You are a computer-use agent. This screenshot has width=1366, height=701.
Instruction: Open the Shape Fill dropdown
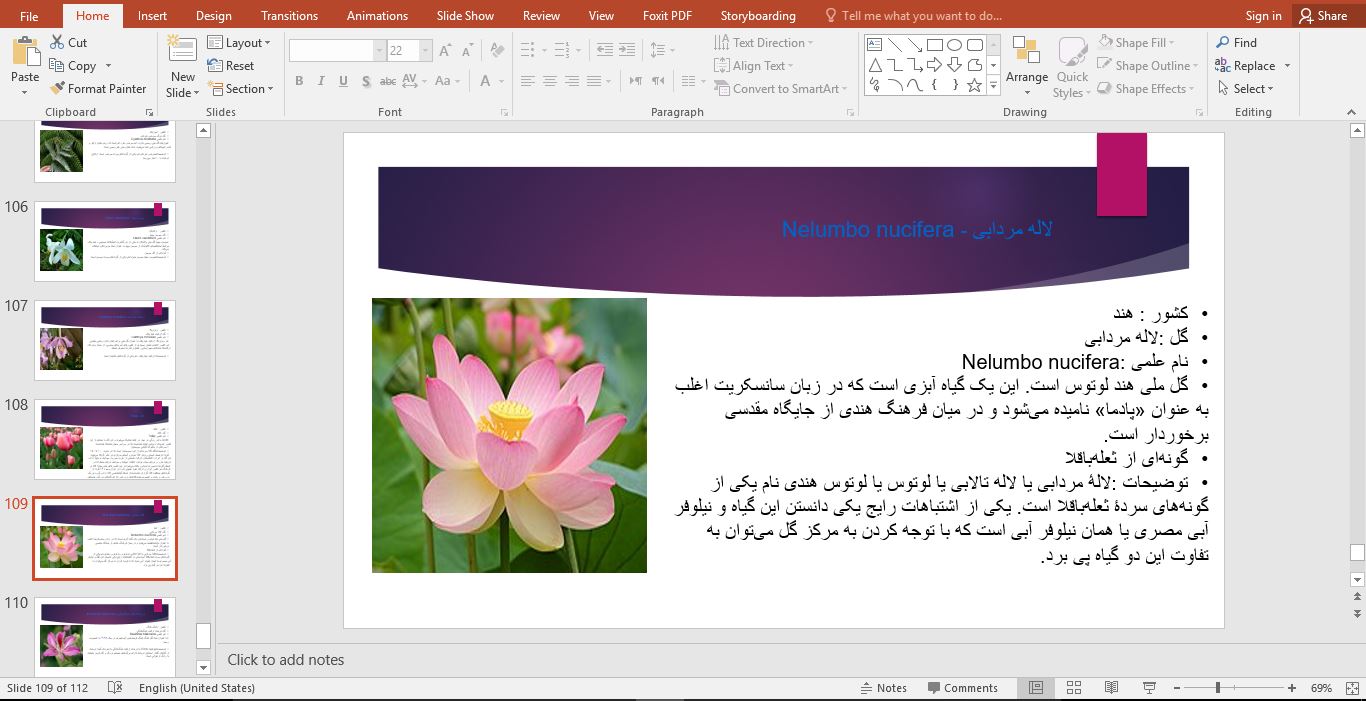pyautogui.click(x=1136, y=43)
